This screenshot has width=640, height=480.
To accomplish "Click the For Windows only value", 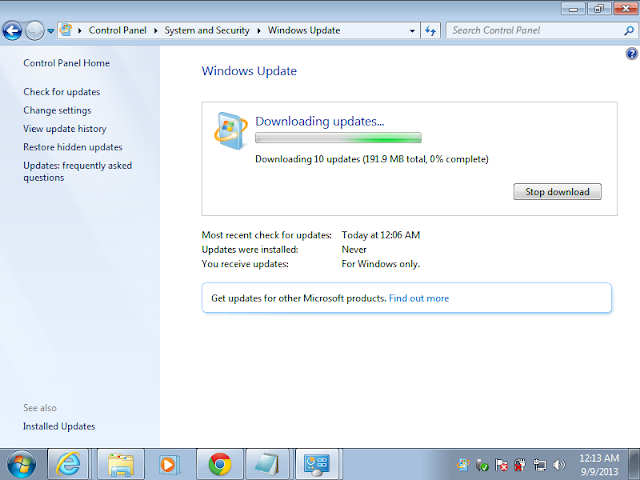I will click(x=381, y=264).
